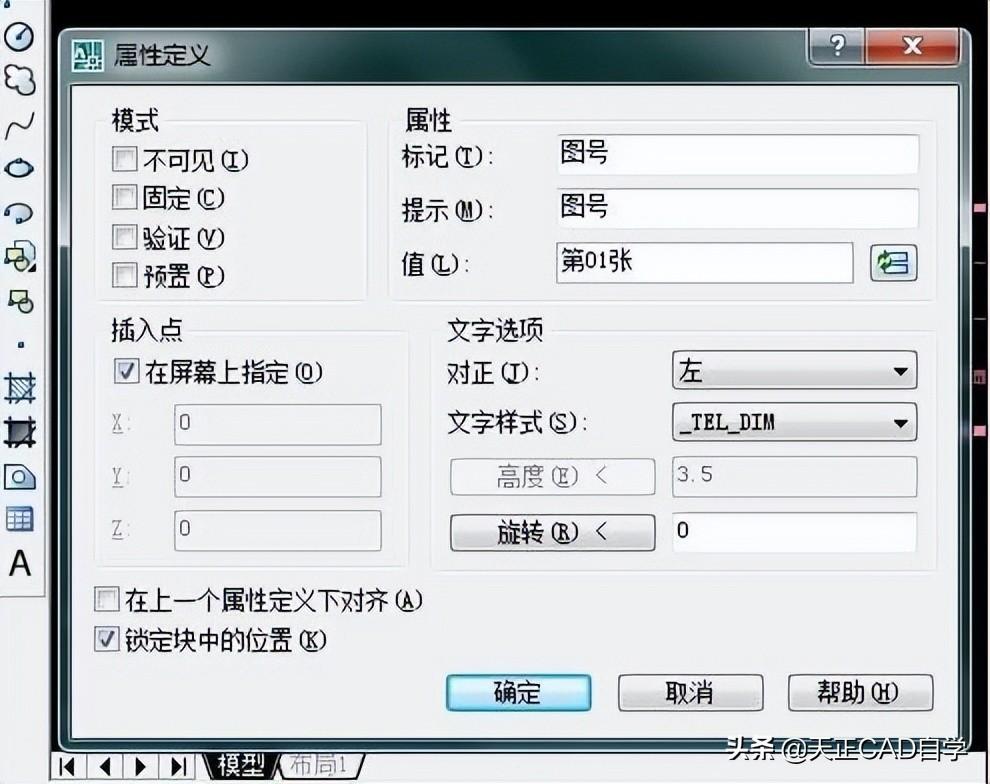Image resolution: width=990 pixels, height=784 pixels.
Task: Select the Spline curve tool
Action: [20, 125]
